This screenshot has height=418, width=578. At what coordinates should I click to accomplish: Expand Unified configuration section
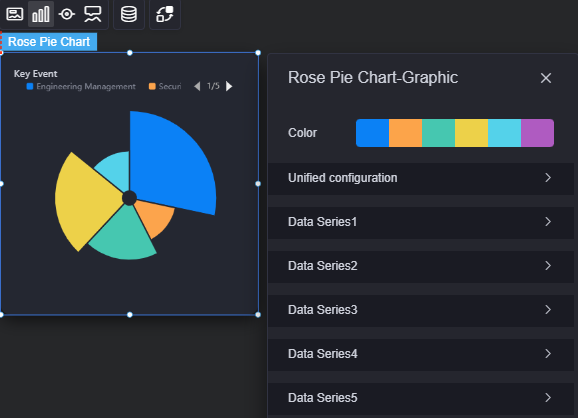[x=421, y=178]
